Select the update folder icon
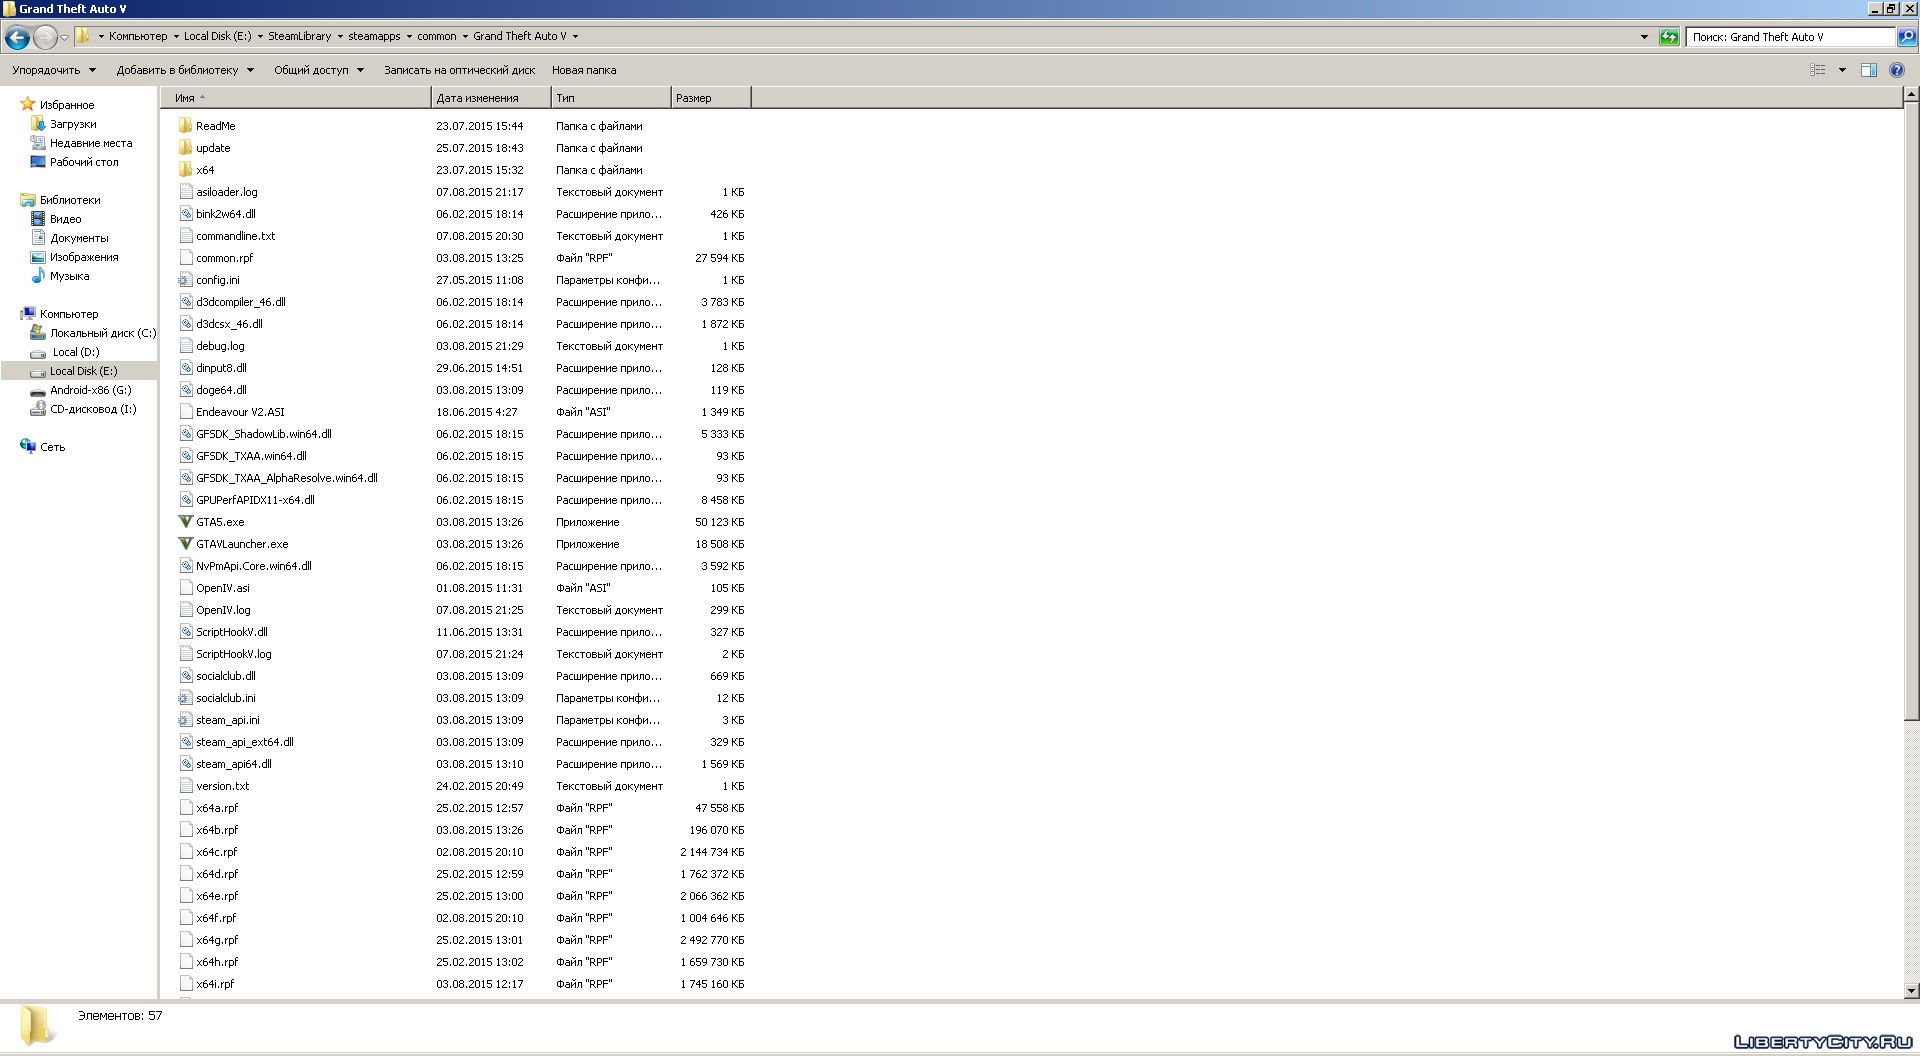The image size is (1920, 1056). coord(185,148)
